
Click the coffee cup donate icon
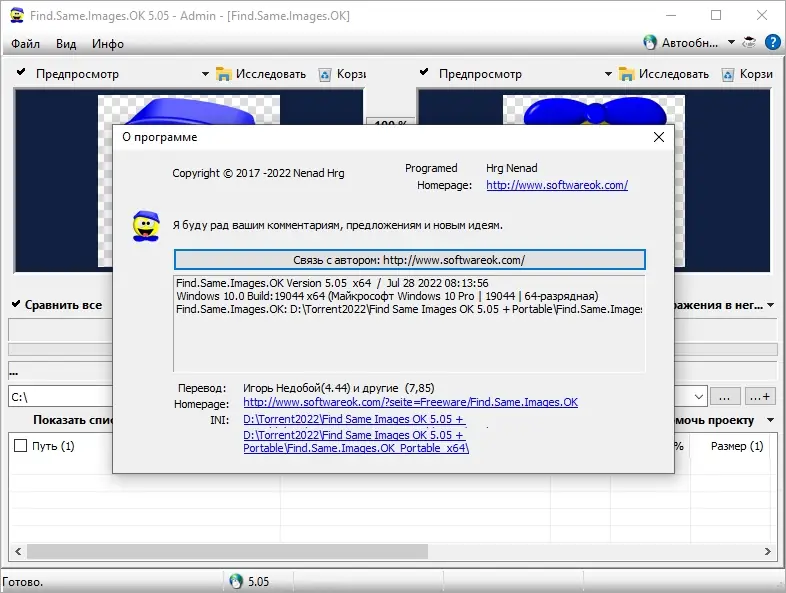[x=749, y=42]
